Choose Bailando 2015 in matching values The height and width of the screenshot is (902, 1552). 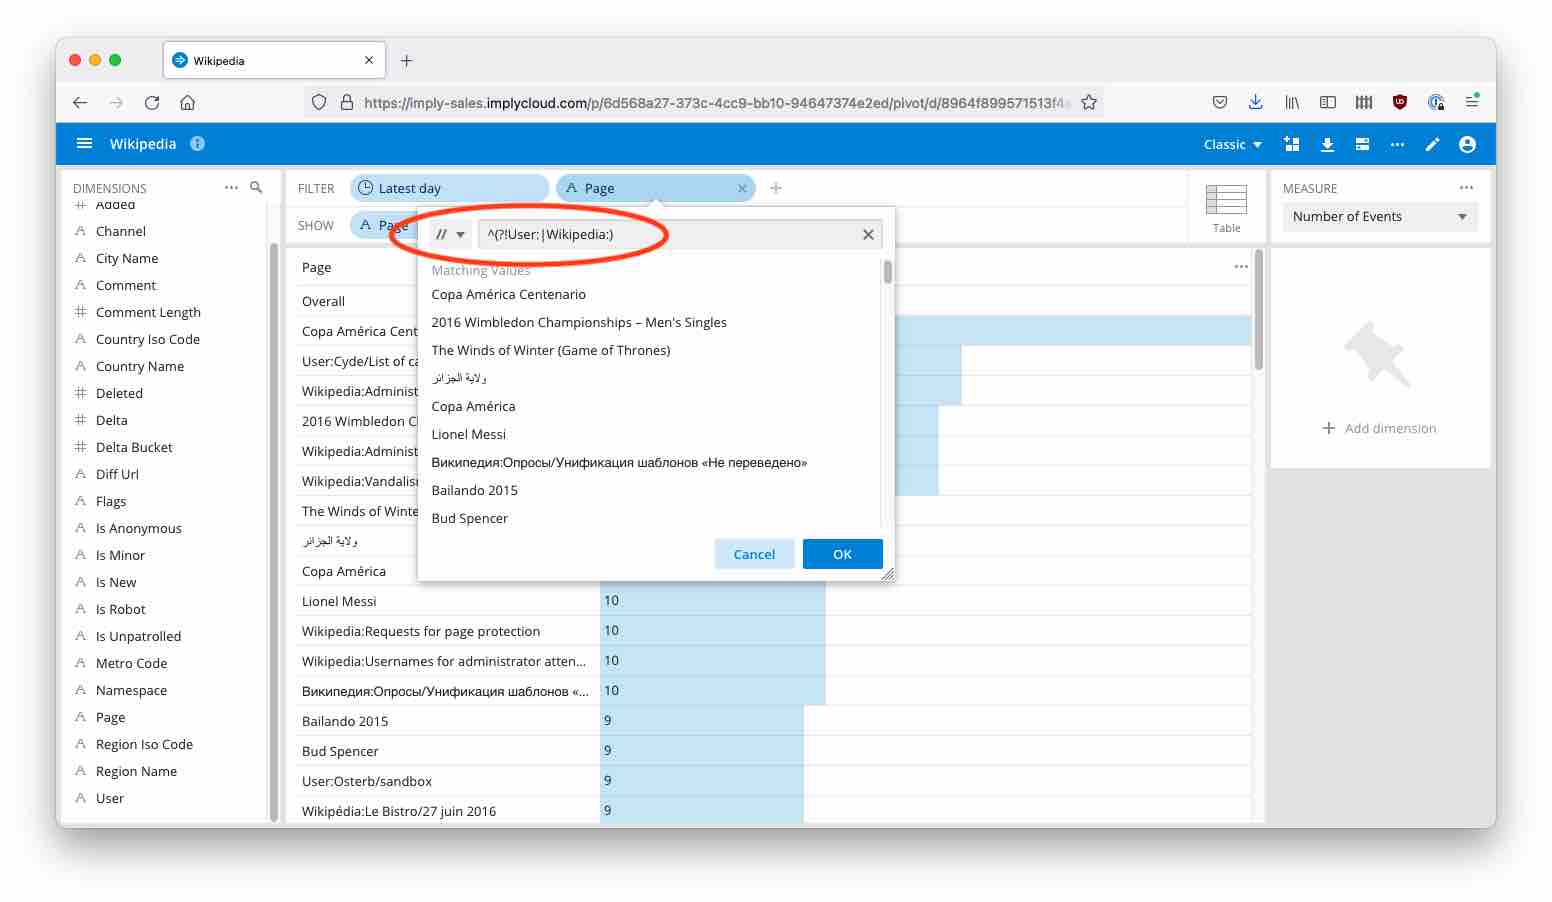point(475,490)
